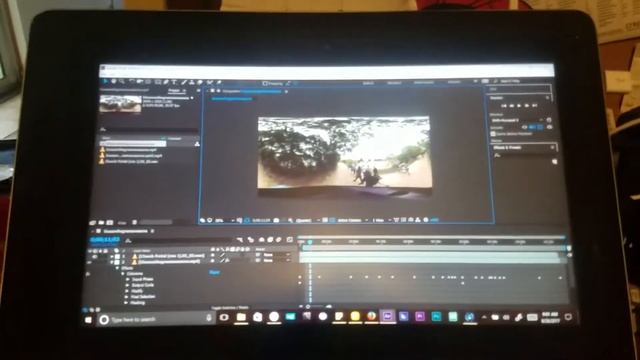Click Toggle Switches / Modes button
The image size is (640, 360).
[230, 307]
